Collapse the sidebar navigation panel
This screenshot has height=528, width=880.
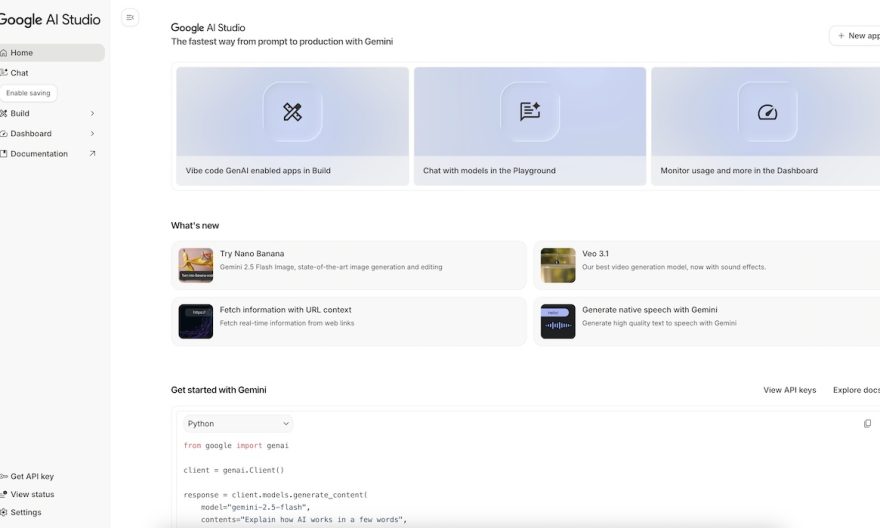(130, 17)
